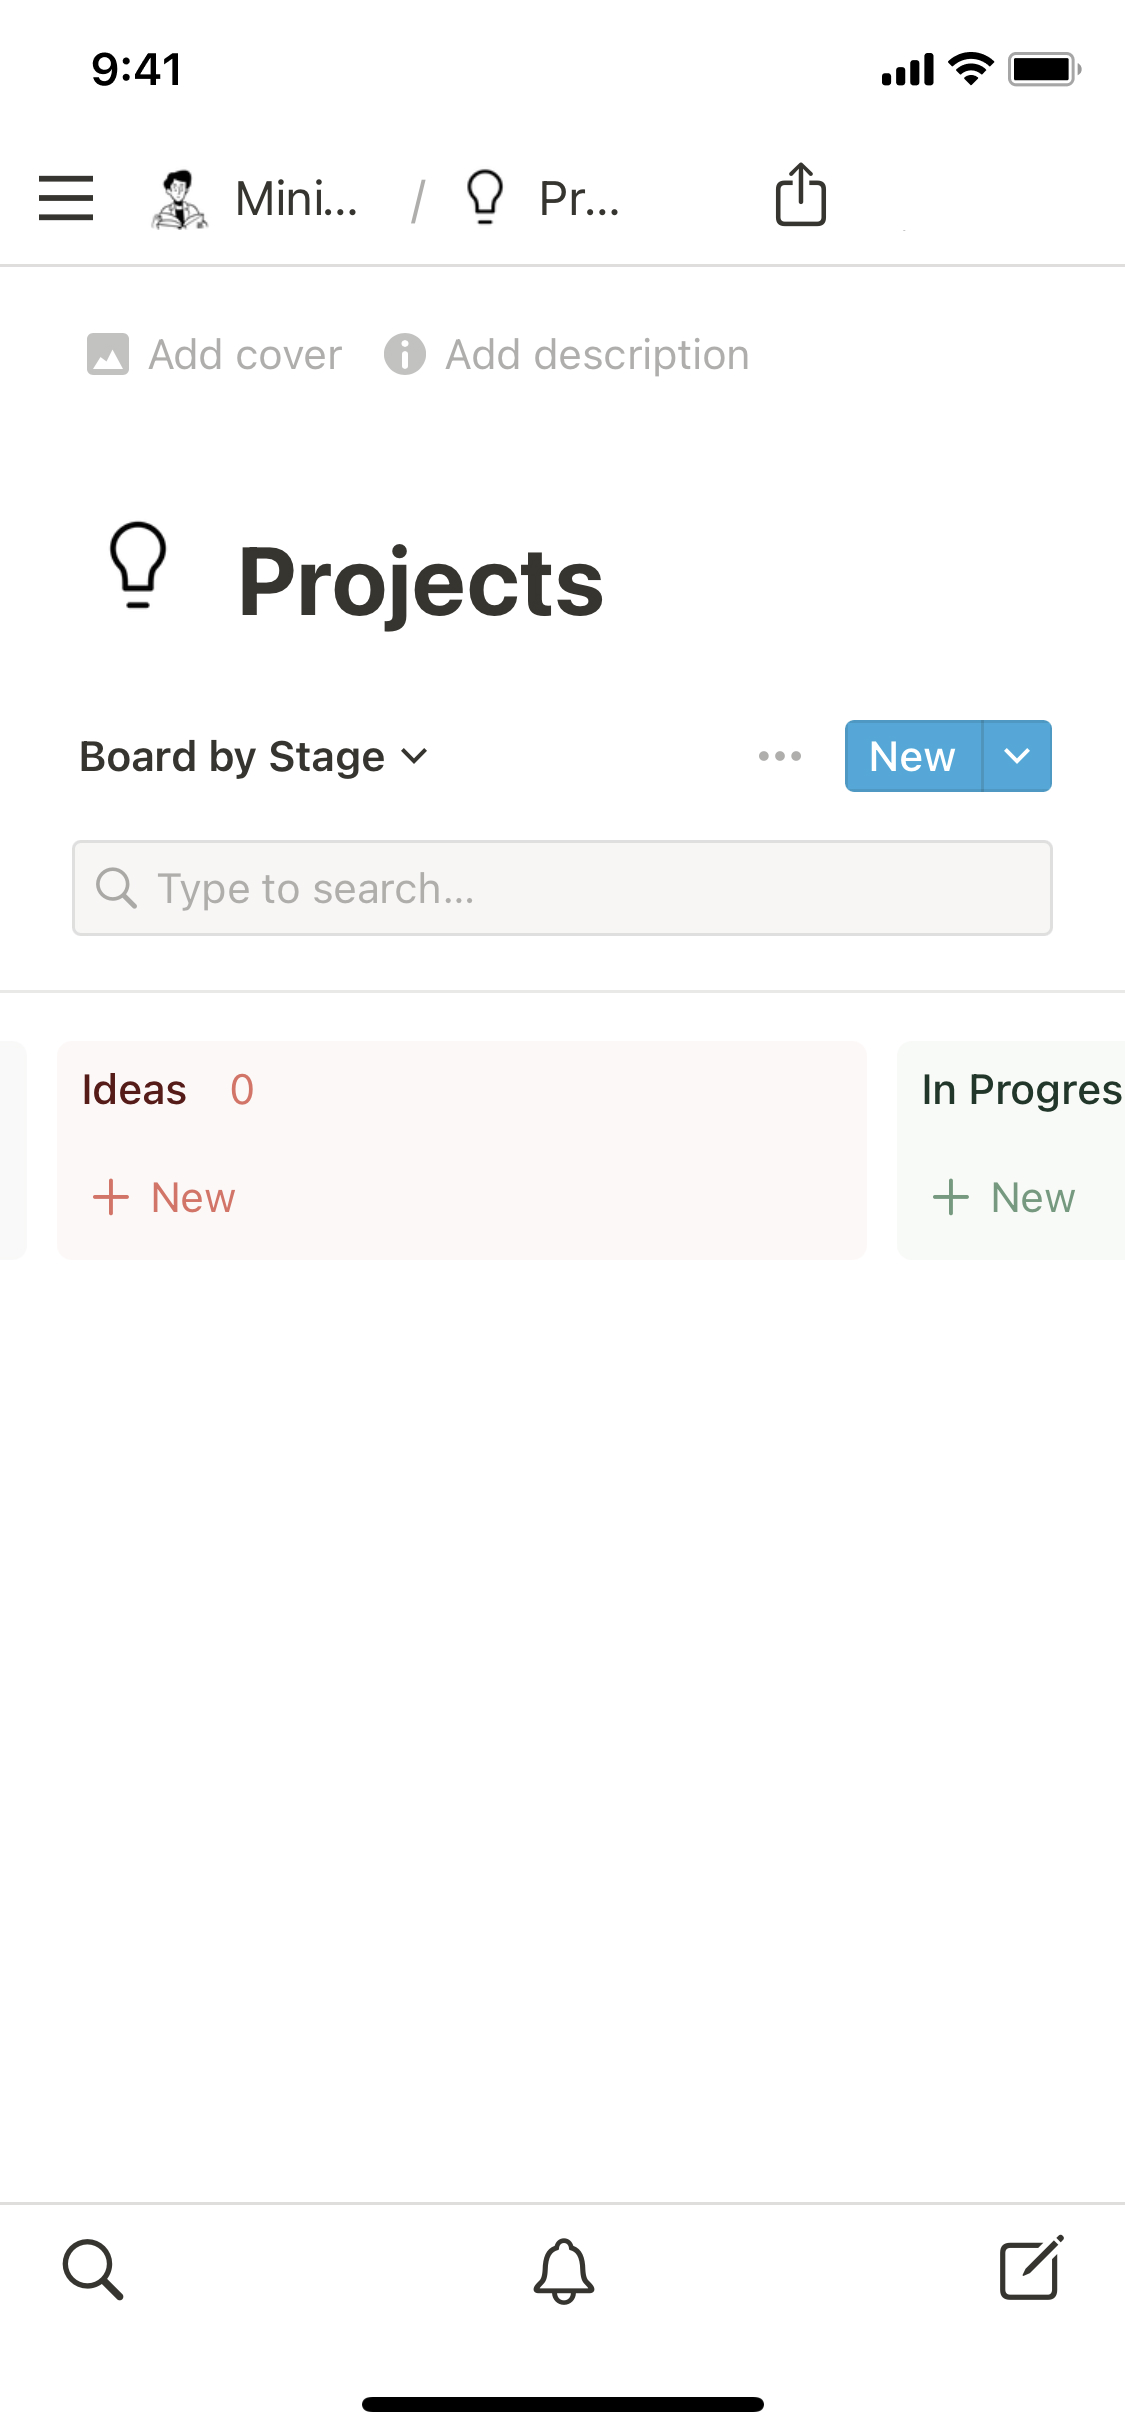
Task: Tap the In Progress column header
Action: [x=1020, y=1090]
